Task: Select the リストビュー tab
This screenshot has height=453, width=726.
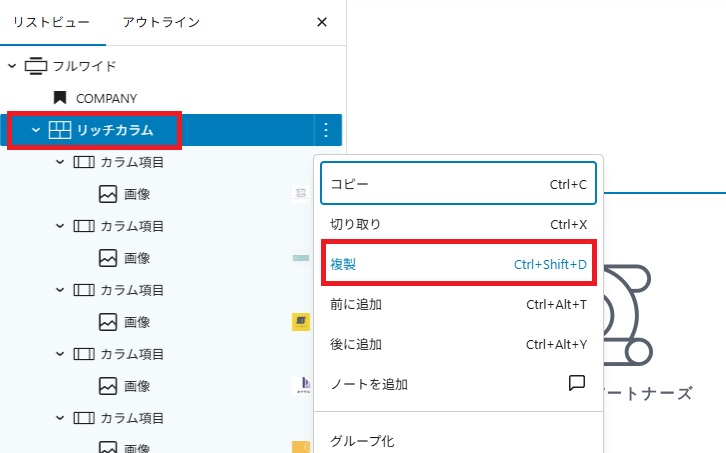Action: pos(51,22)
